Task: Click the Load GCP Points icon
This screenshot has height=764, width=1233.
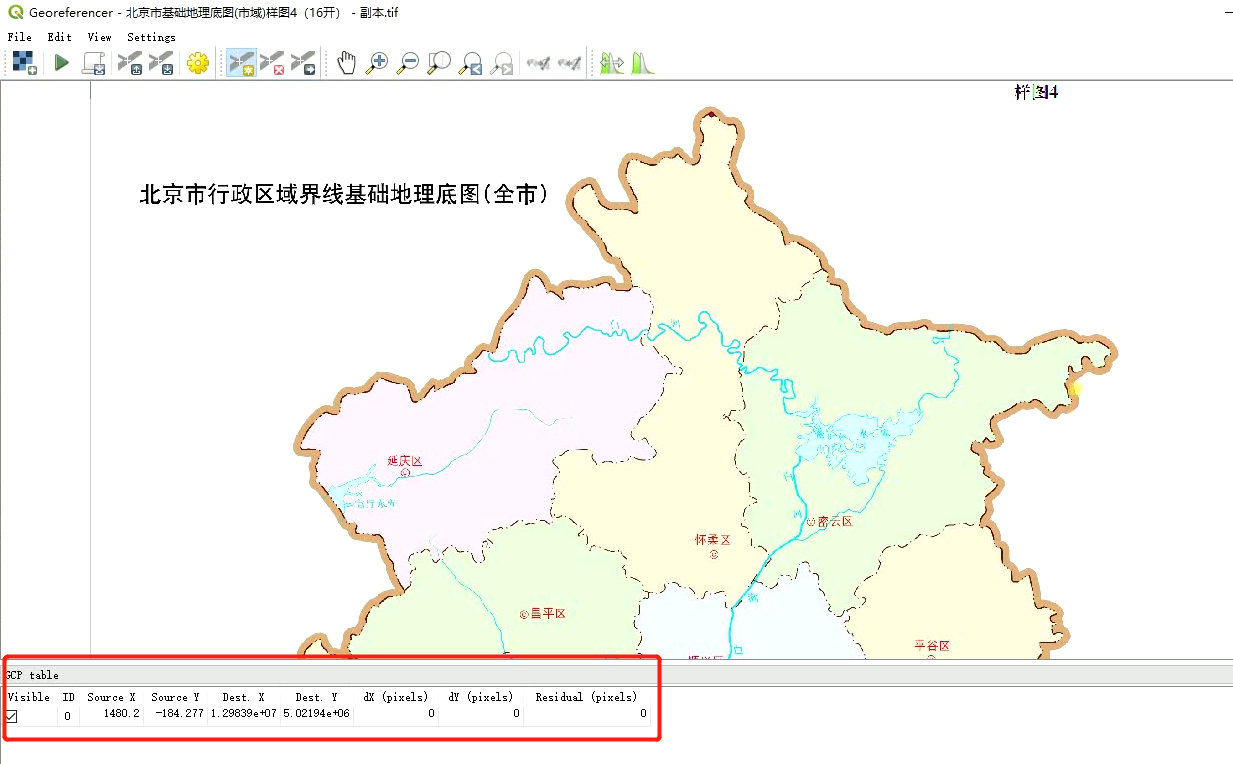Action: coord(130,63)
